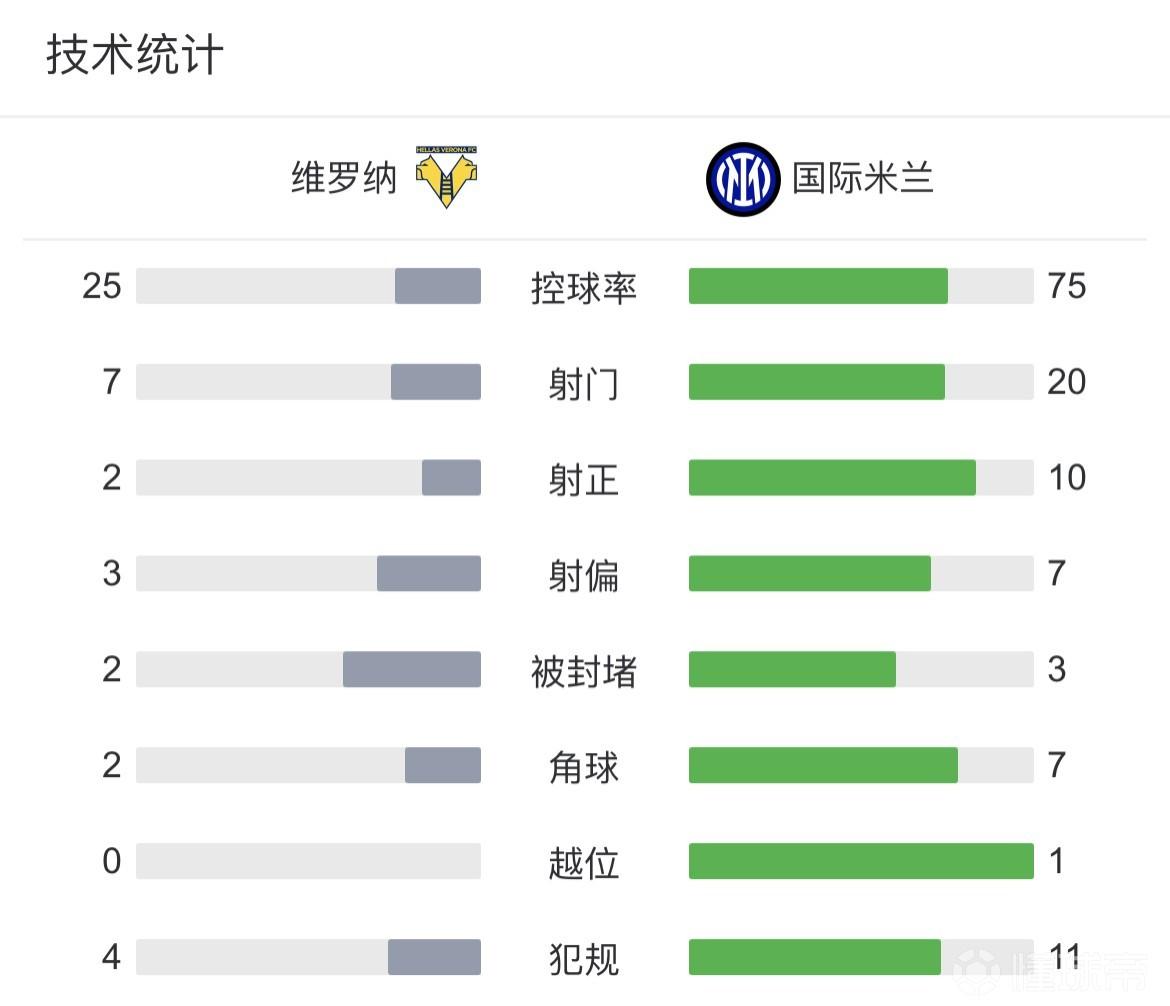Click the Inter Milan club logo

(x=742, y=180)
